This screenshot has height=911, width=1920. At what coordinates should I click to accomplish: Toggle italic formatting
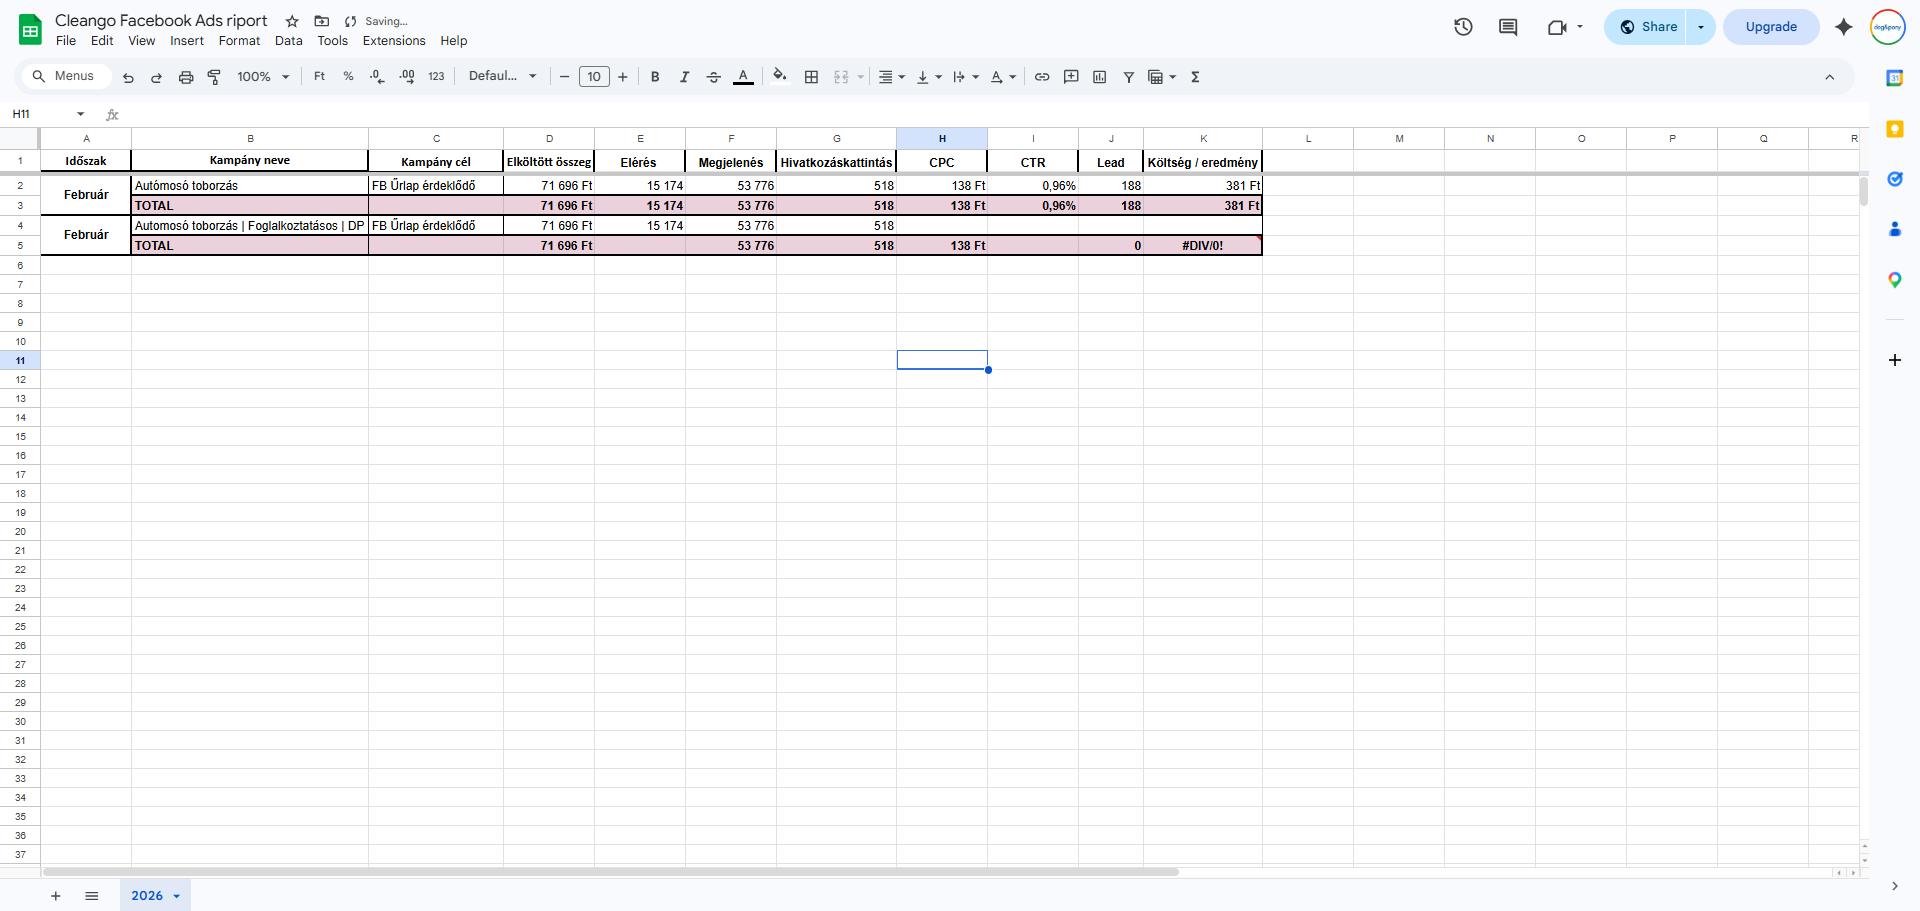(684, 77)
